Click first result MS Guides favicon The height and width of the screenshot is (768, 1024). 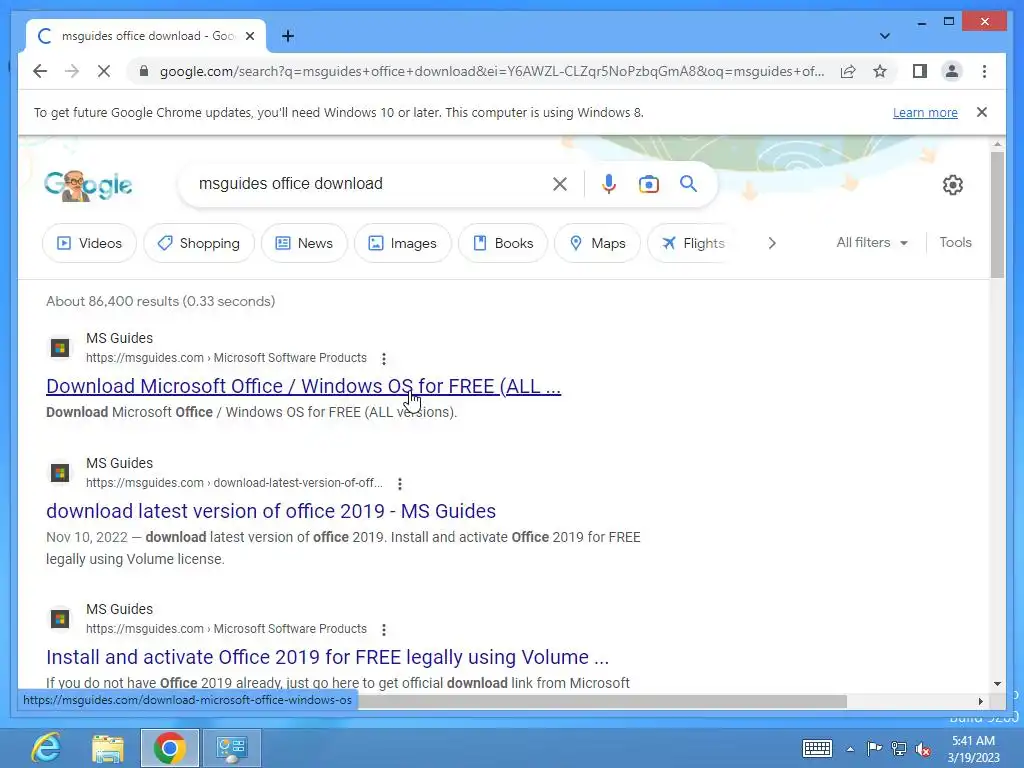pyautogui.click(x=60, y=348)
